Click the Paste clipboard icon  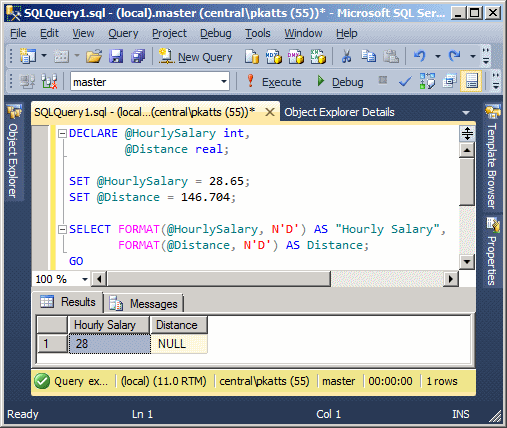point(391,56)
